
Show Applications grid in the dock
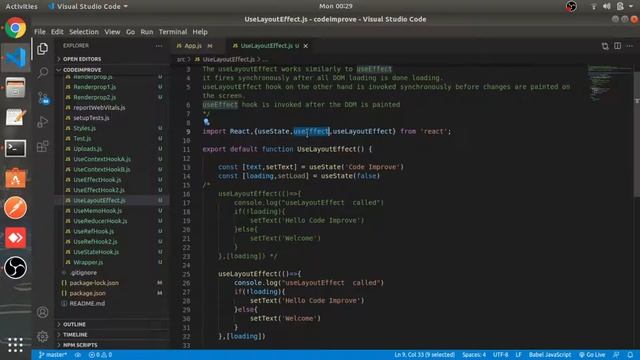(16, 345)
